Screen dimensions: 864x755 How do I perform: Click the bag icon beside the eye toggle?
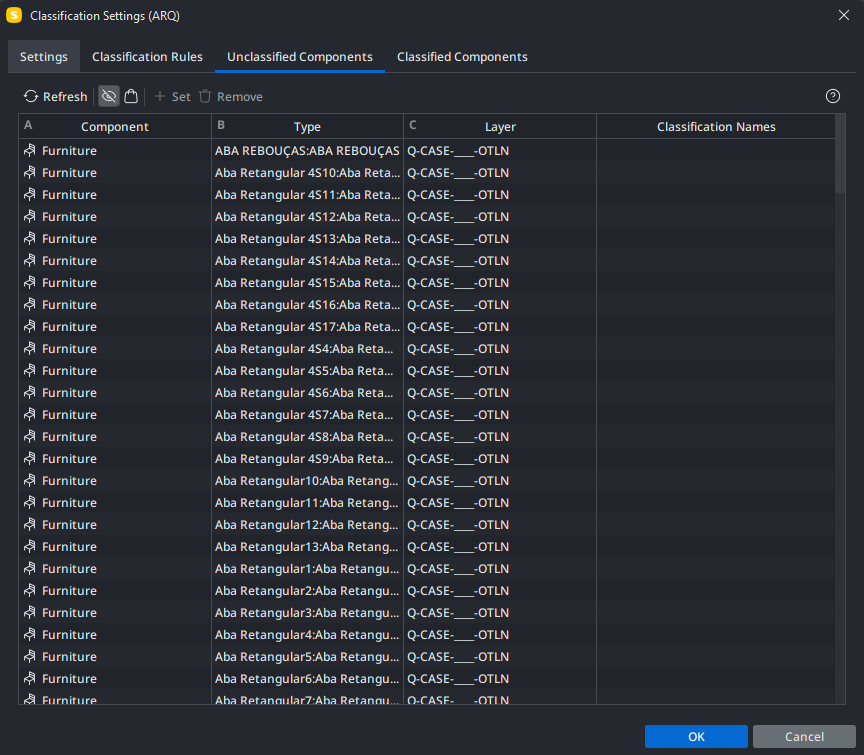point(131,96)
